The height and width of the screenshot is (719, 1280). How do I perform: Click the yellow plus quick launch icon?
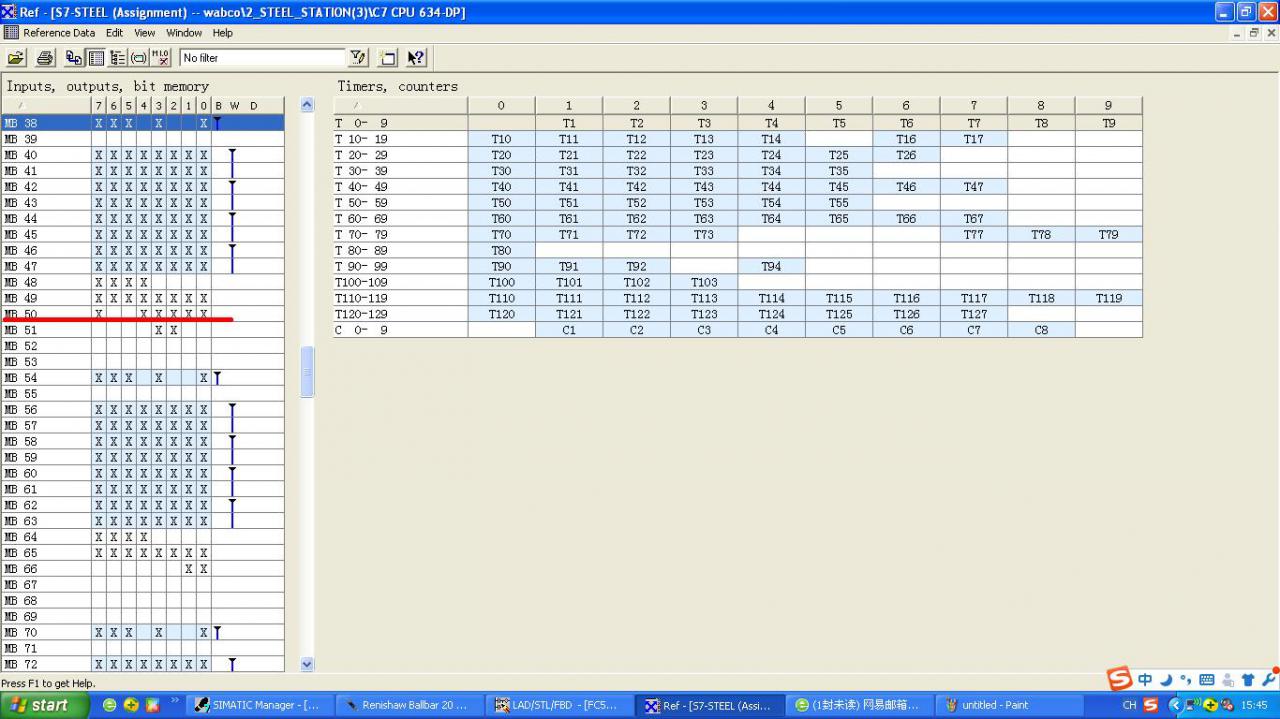[x=131, y=705]
